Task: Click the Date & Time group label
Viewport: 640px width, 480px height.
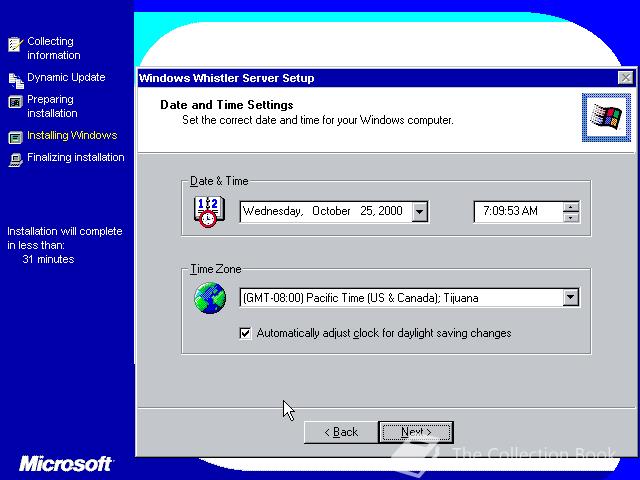Action: click(219, 181)
